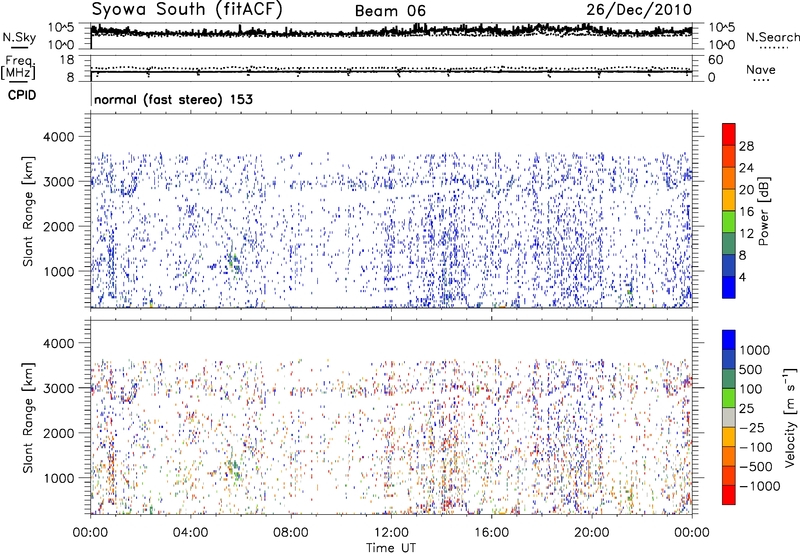800x554 pixels.
Task: Click the yellow-orange Power colorbar segment
Action: (x=729, y=200)
